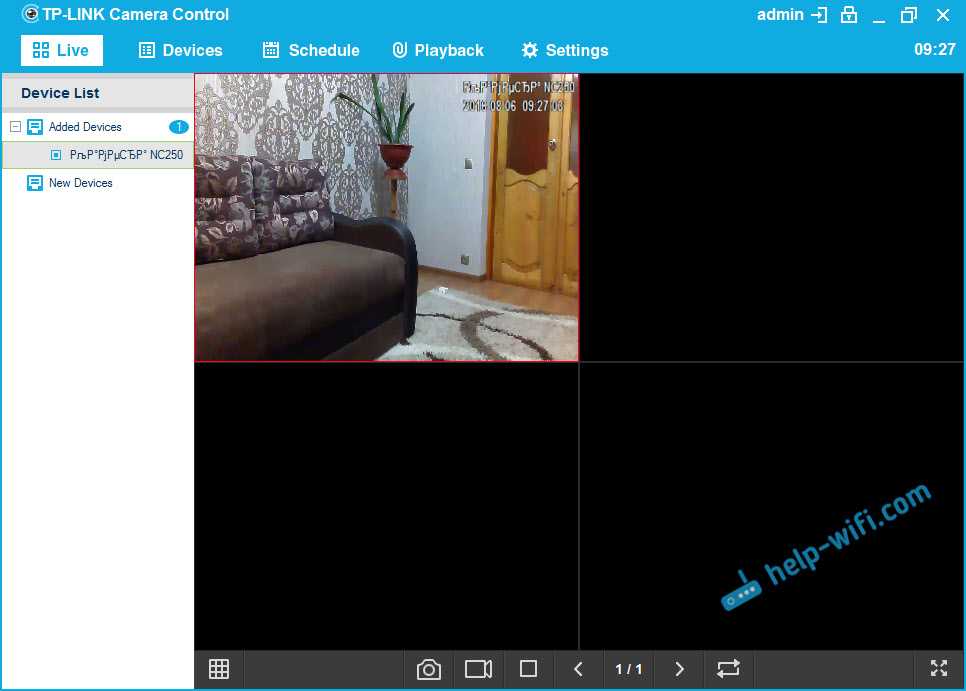The image size is (966, 691).
Task: Toggle the loop cycle view icon
Action: click(x=728, y=669)
